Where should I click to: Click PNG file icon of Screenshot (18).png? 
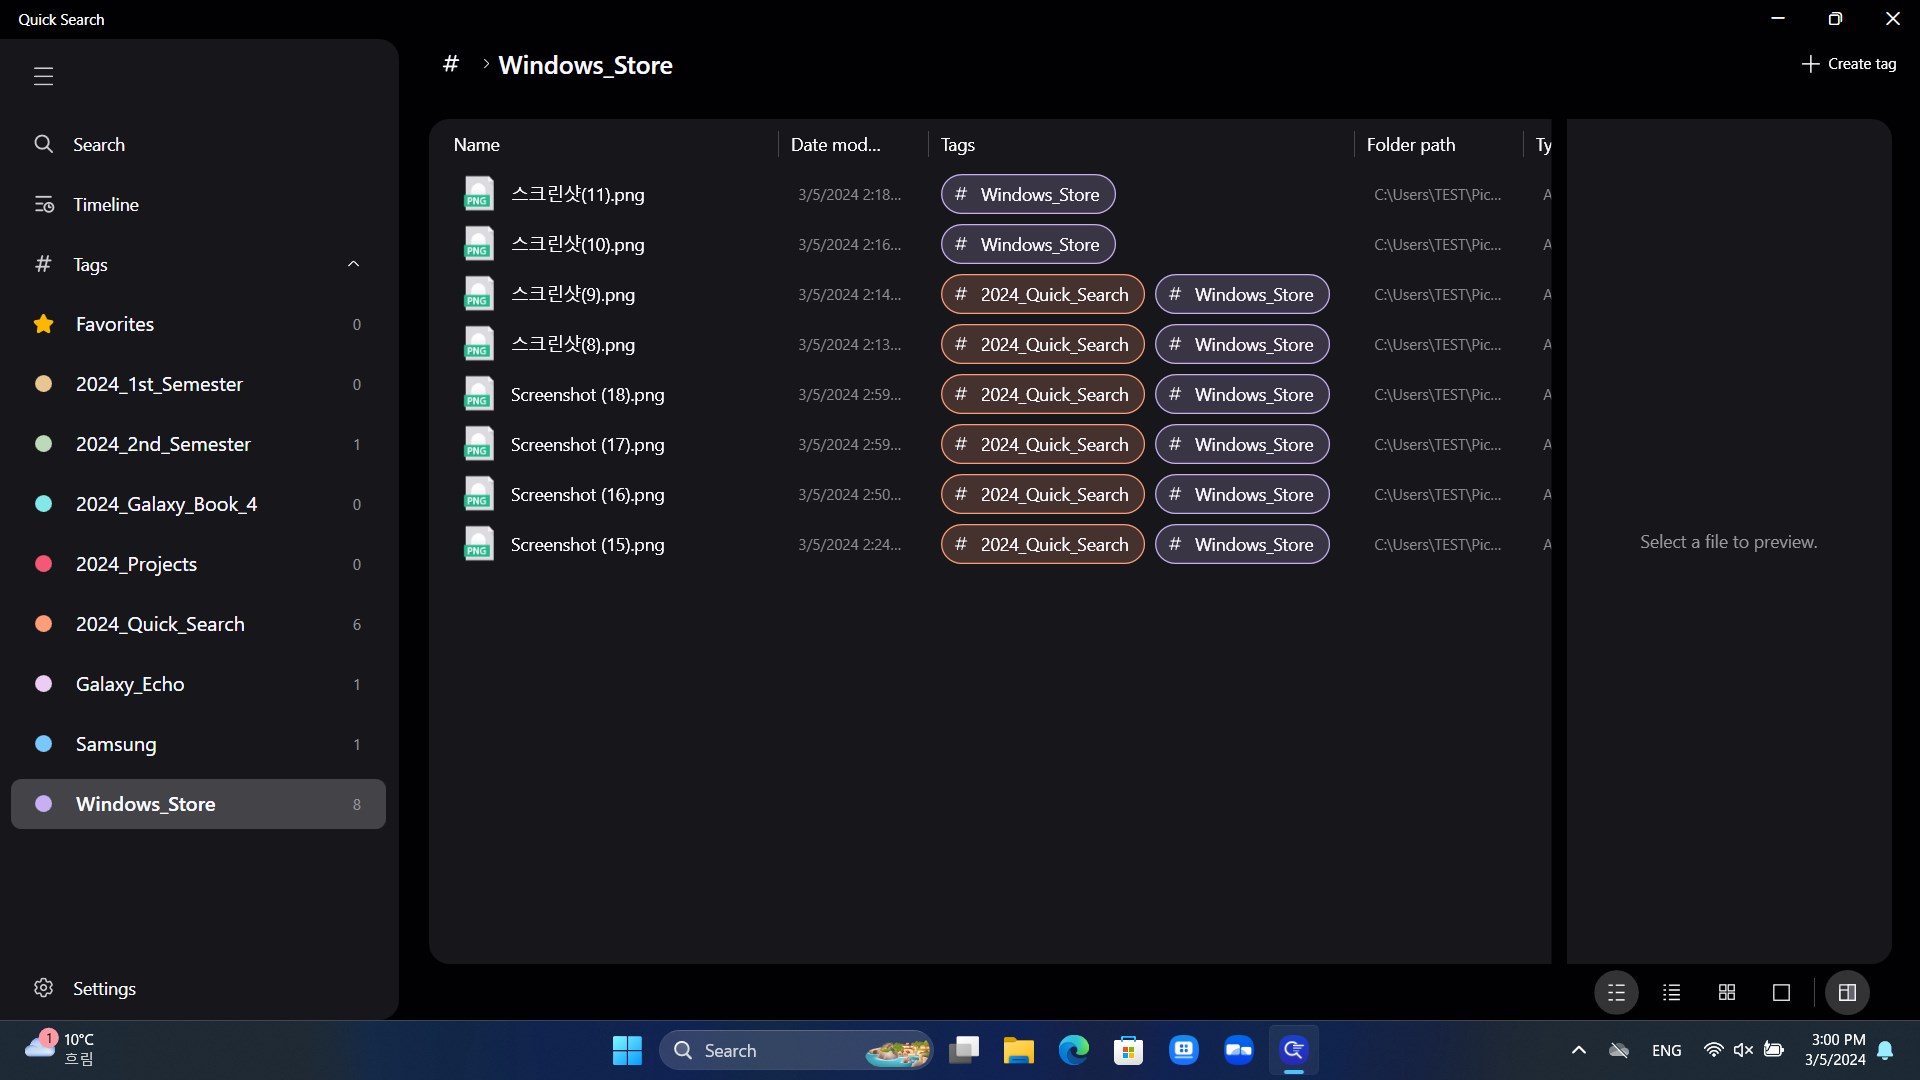click(x=479, y=394)
